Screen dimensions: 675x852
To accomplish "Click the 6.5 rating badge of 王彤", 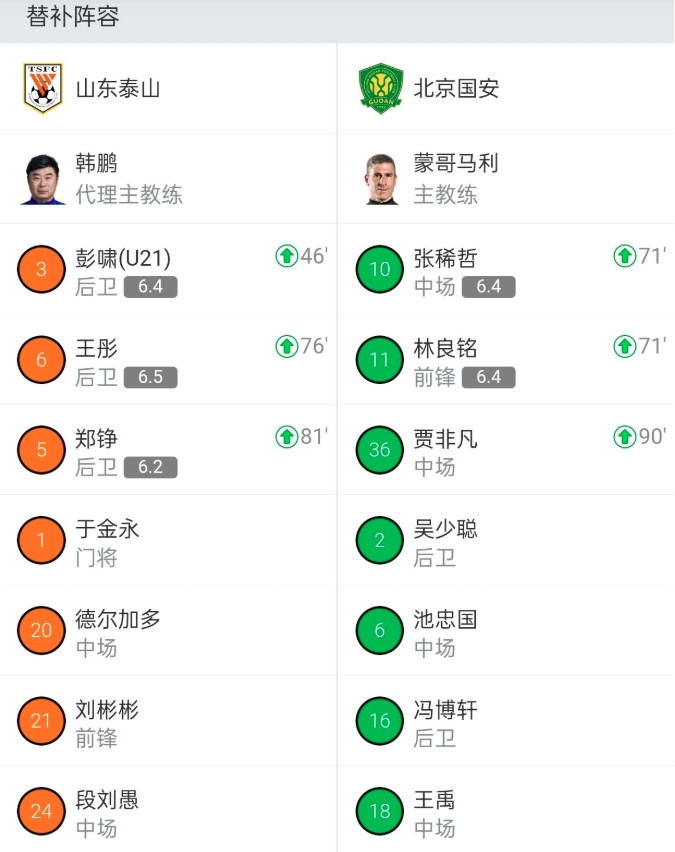I will pos(151,378).
